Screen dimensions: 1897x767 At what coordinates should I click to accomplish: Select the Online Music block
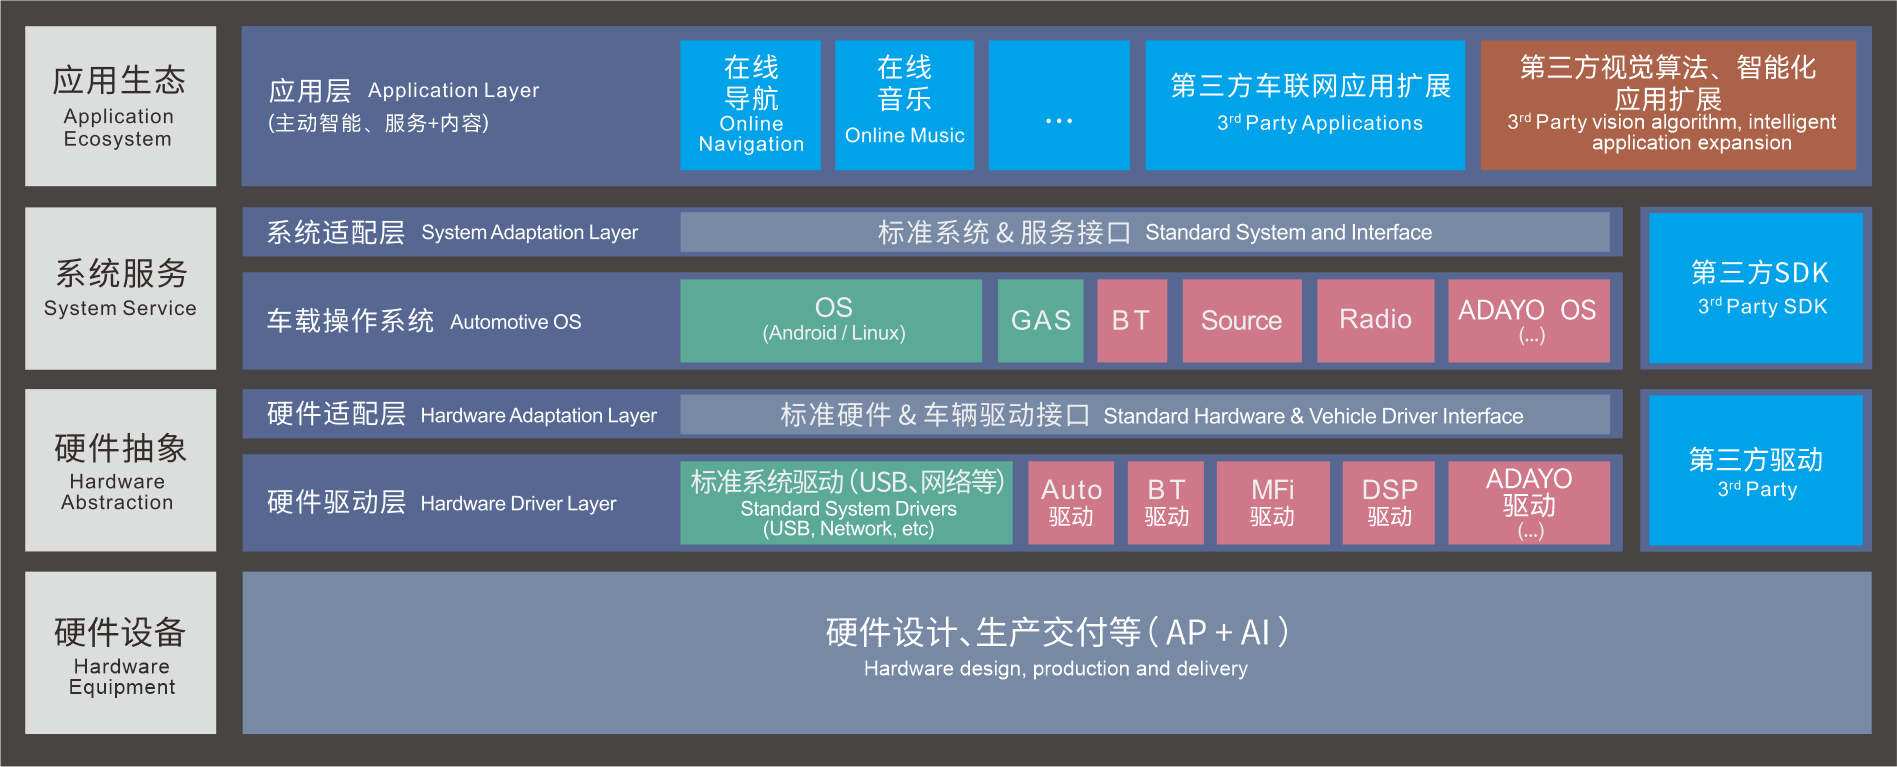(x=904, y=105)
